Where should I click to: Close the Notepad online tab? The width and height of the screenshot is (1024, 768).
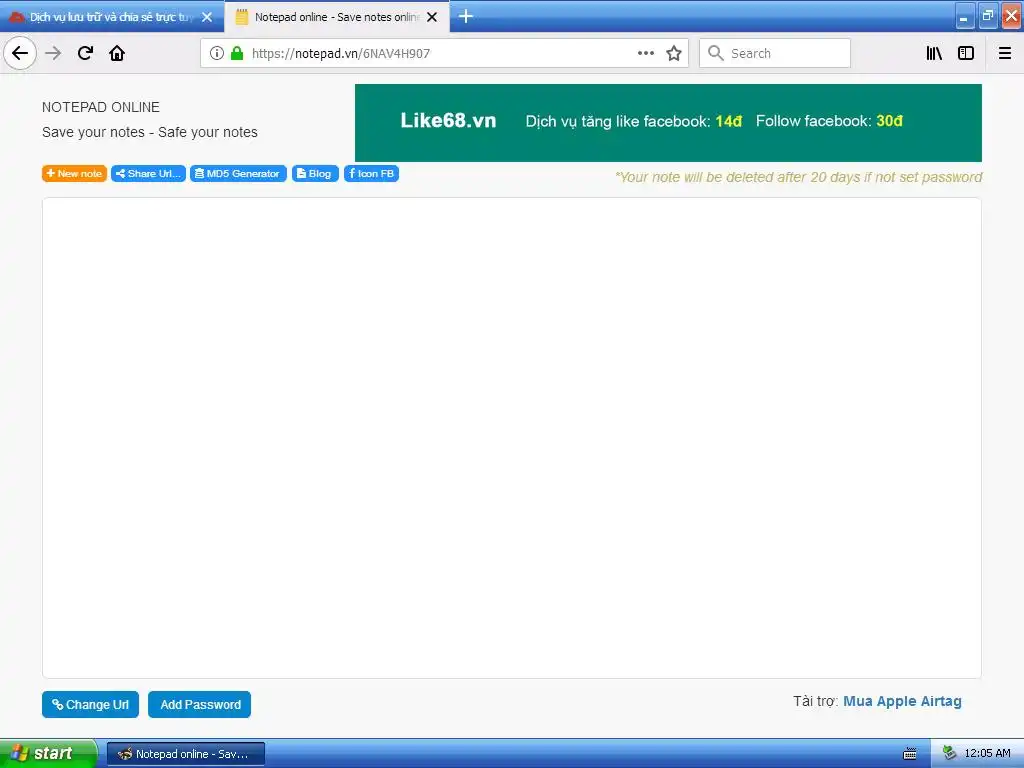coord(432,17)
